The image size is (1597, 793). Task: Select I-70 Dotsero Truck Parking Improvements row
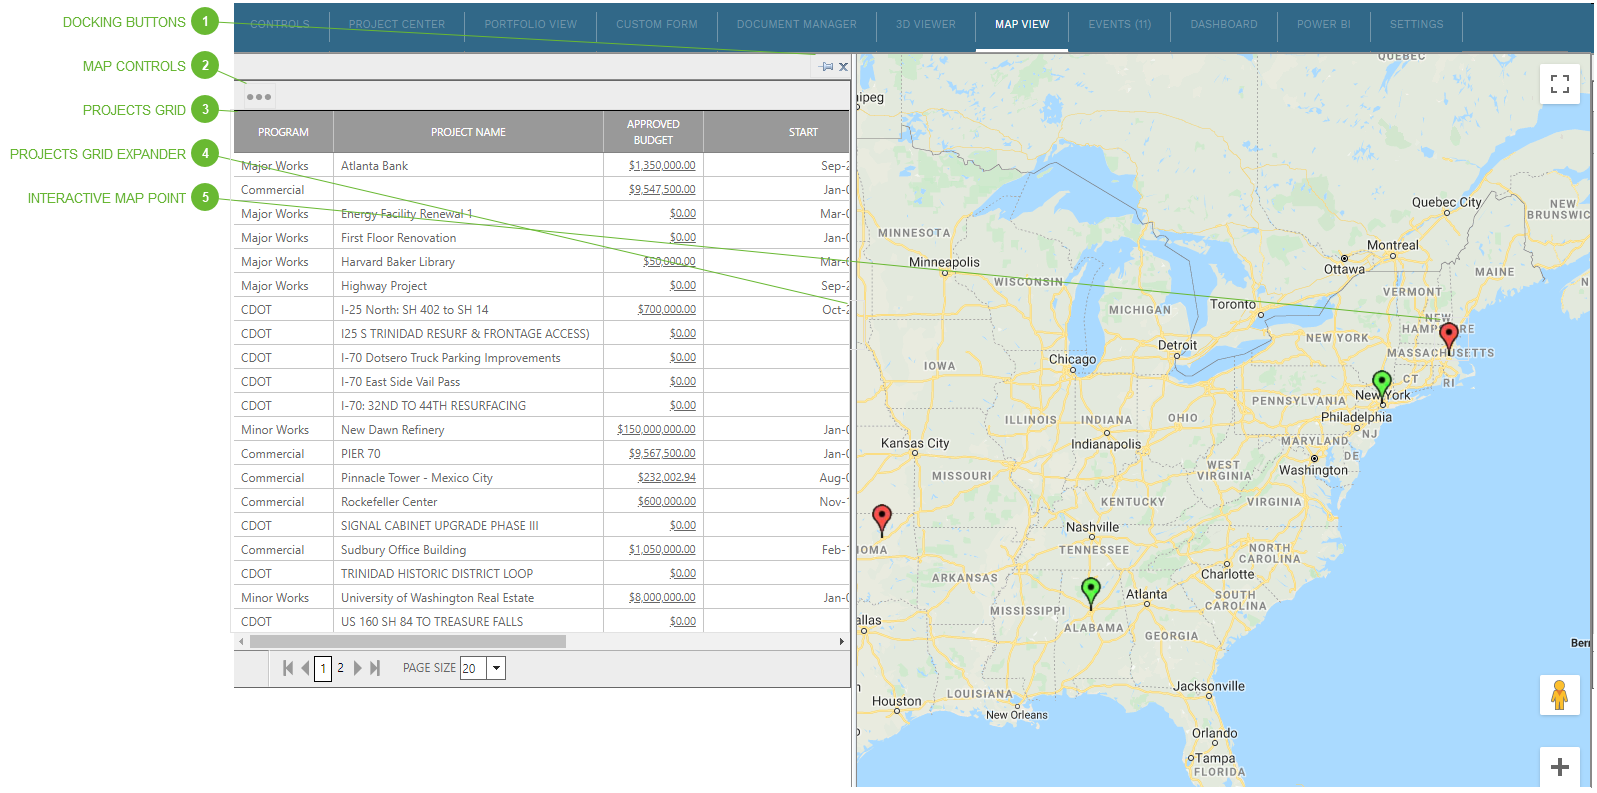[542, 358]
